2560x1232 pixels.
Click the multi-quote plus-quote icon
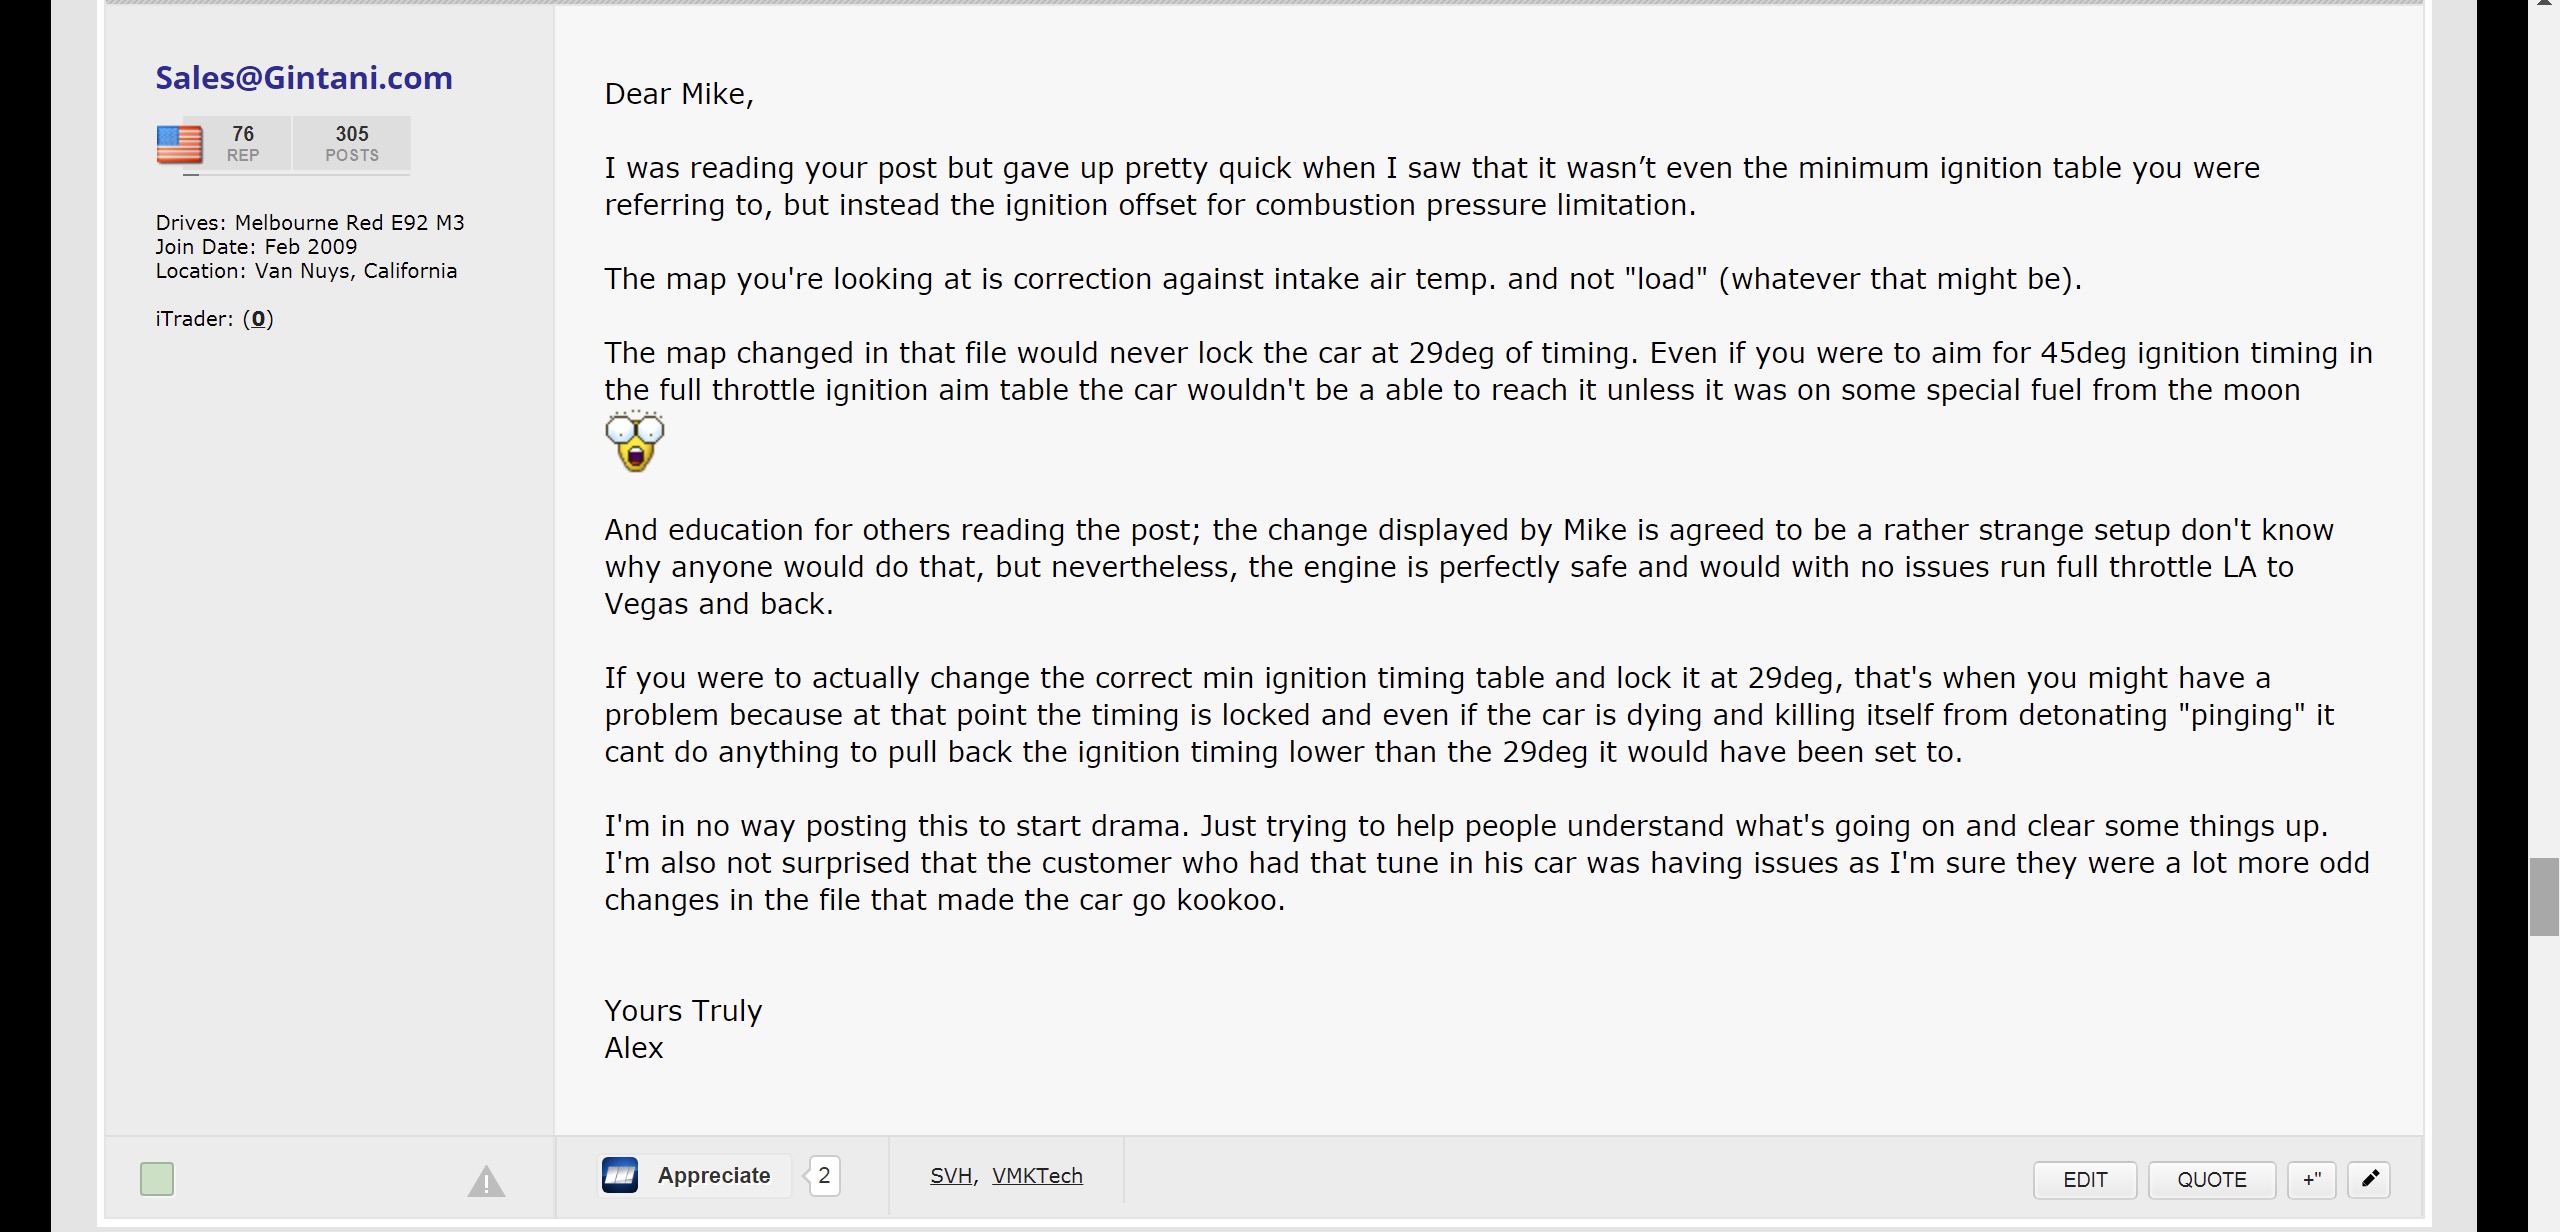click(2311, 1179)
